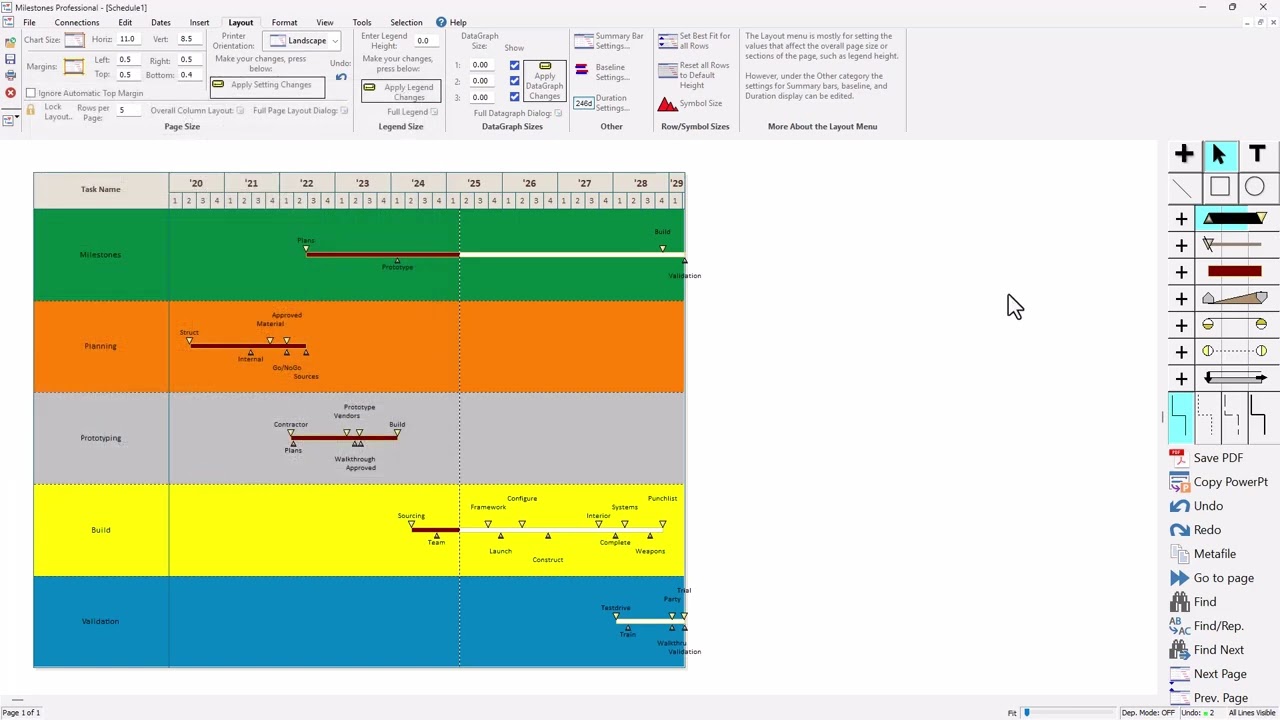This screenshot has width=1280, height=720.
Task: Toggle Ignore Automatic Top Margin checkbox
Action: (x=31, y=93)
